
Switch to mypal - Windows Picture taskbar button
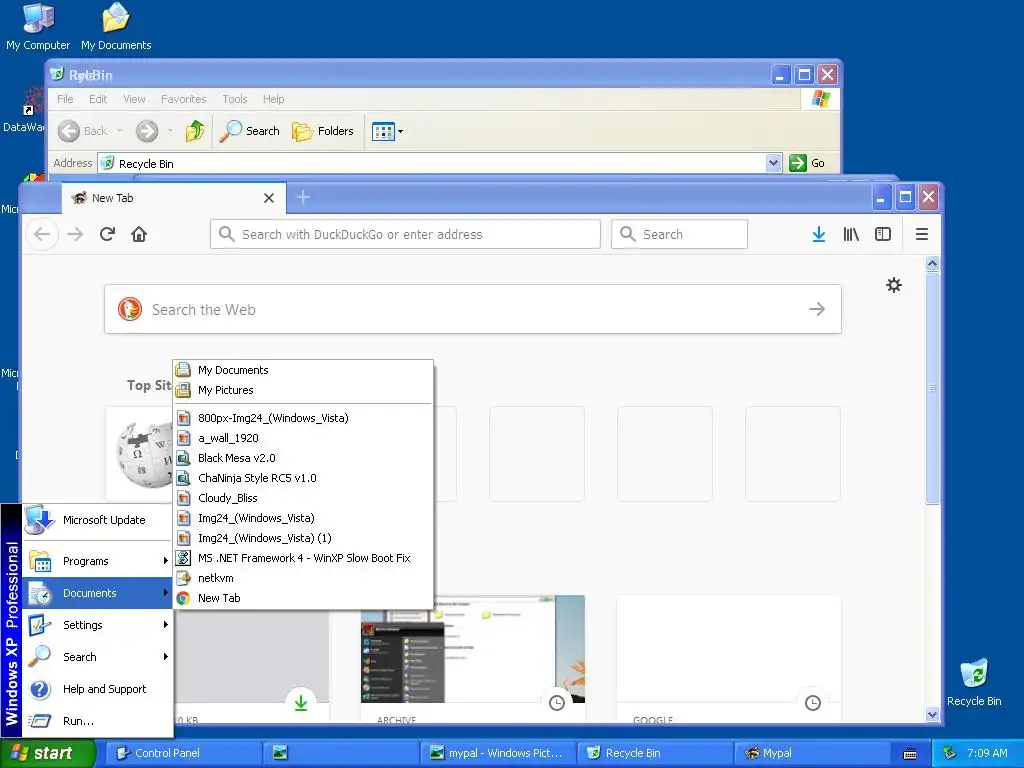click(498, 753)
